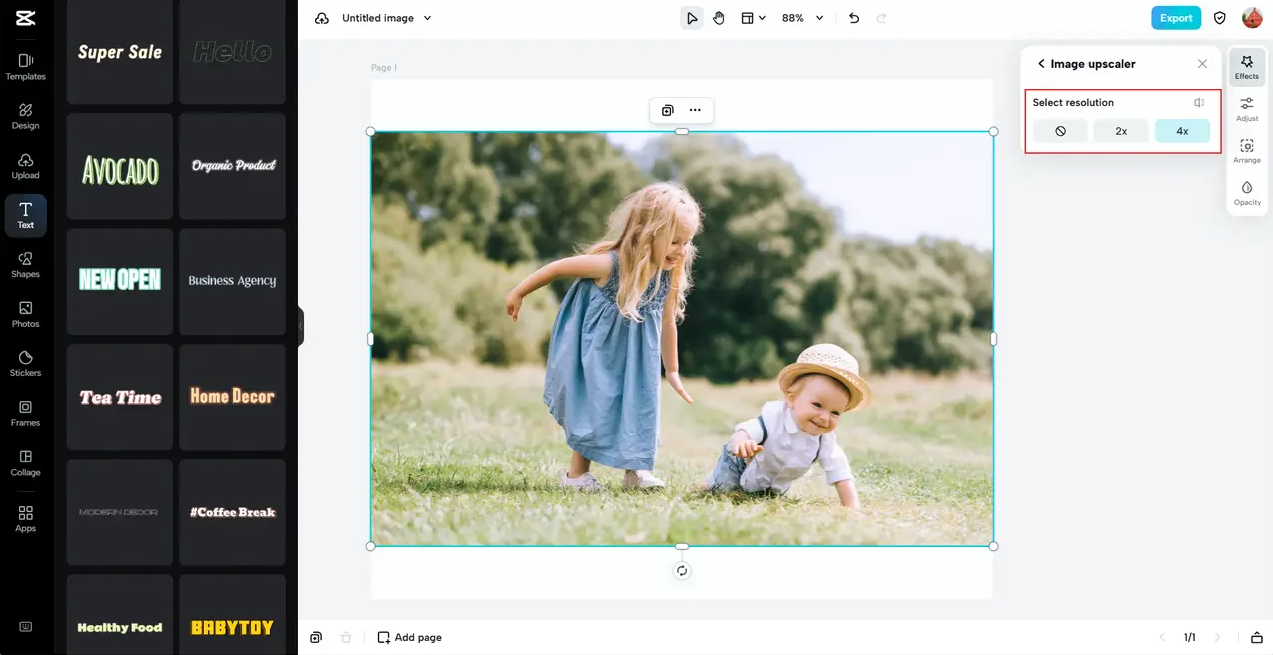Choose the Super Sale text style
Viewport: 1273px width, 655px height.
point(120,52)
